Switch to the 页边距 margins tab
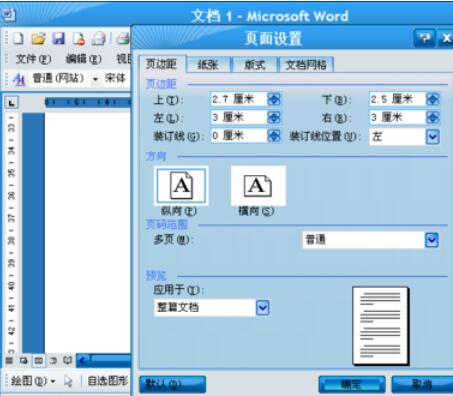 point(162,64)
